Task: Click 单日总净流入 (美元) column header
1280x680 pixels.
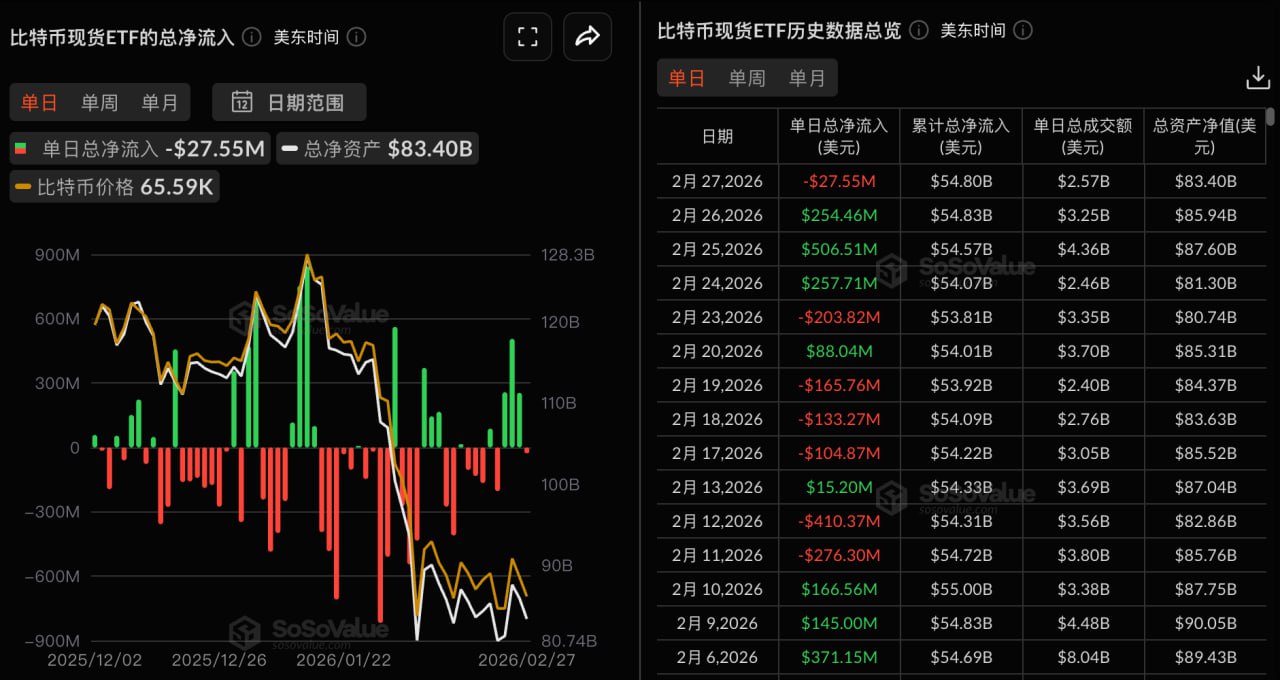Action: 839,136
